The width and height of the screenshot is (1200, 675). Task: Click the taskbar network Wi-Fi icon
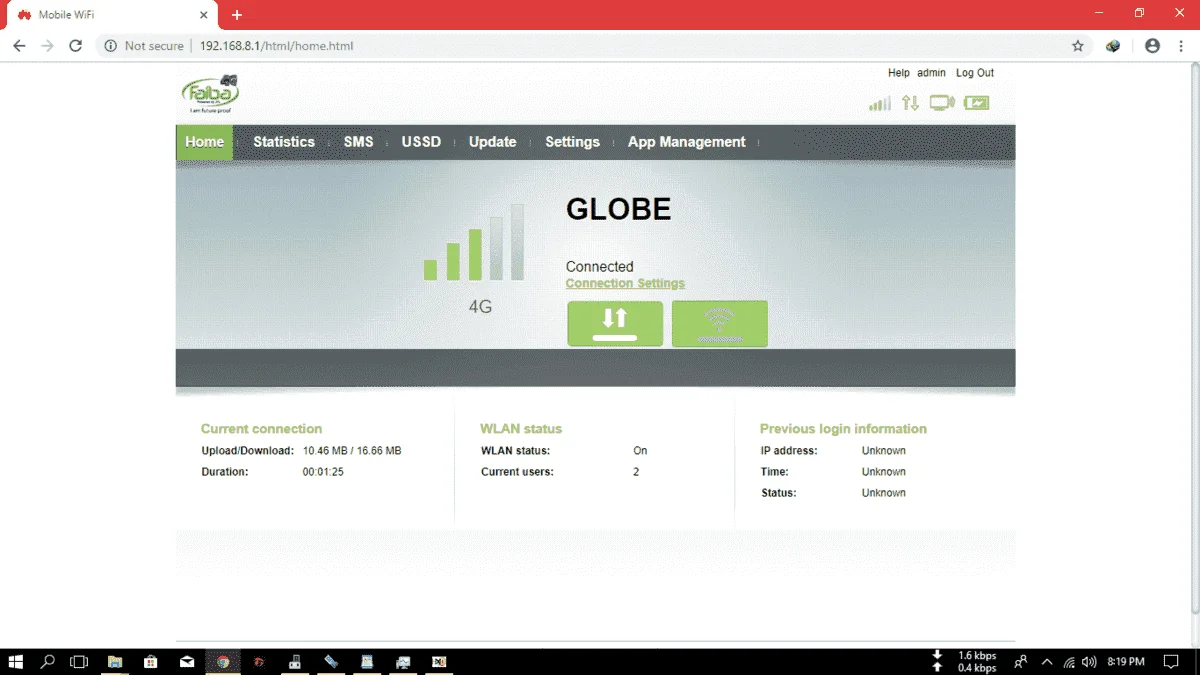coord(1069,661)
